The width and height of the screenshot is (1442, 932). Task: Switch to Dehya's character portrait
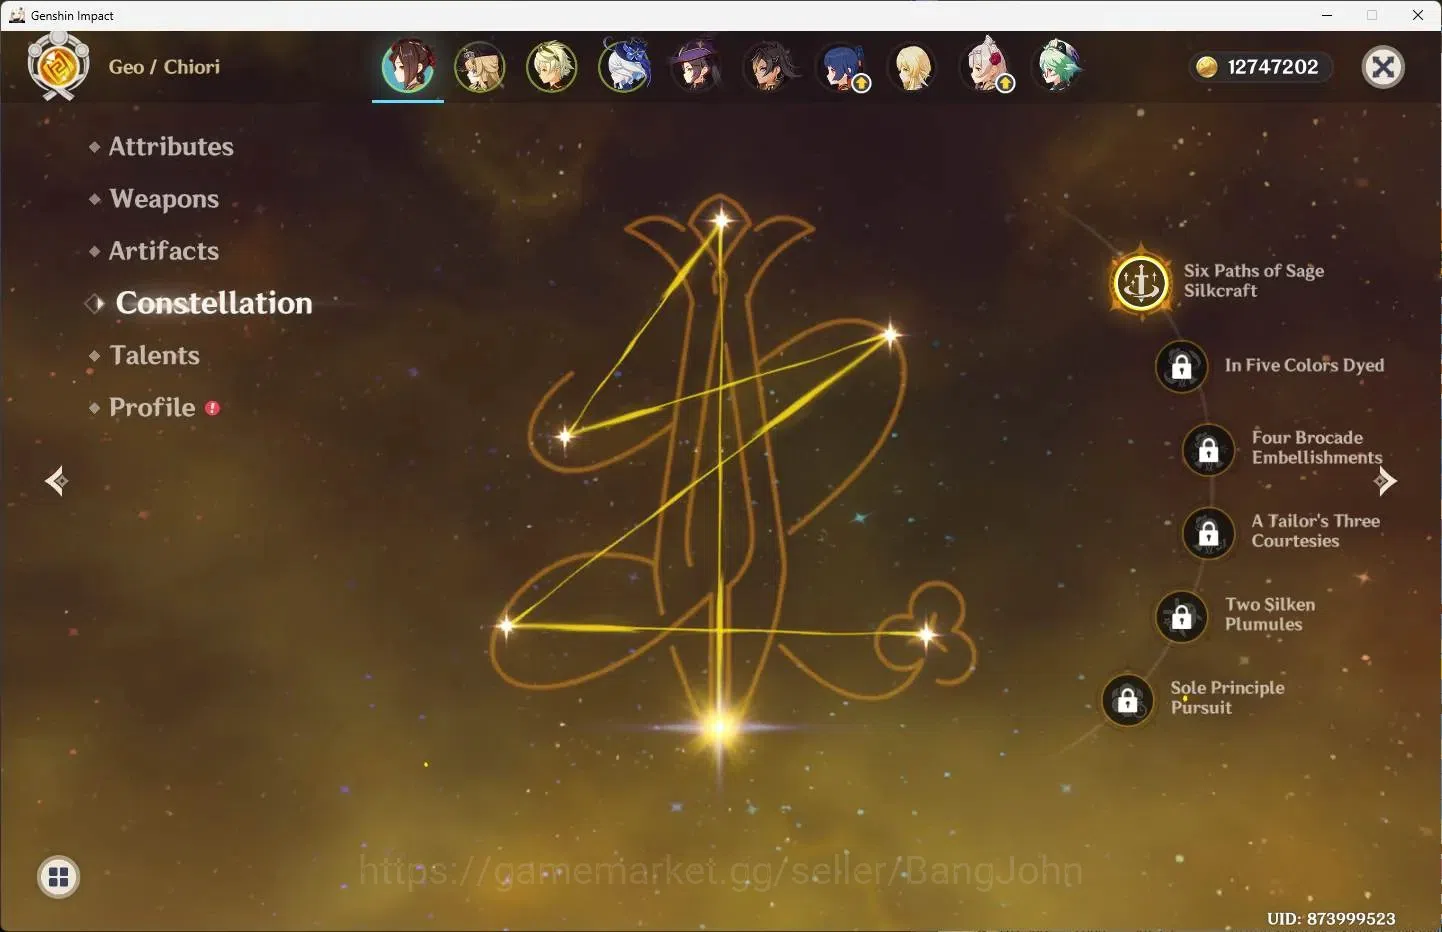[770, 67]
